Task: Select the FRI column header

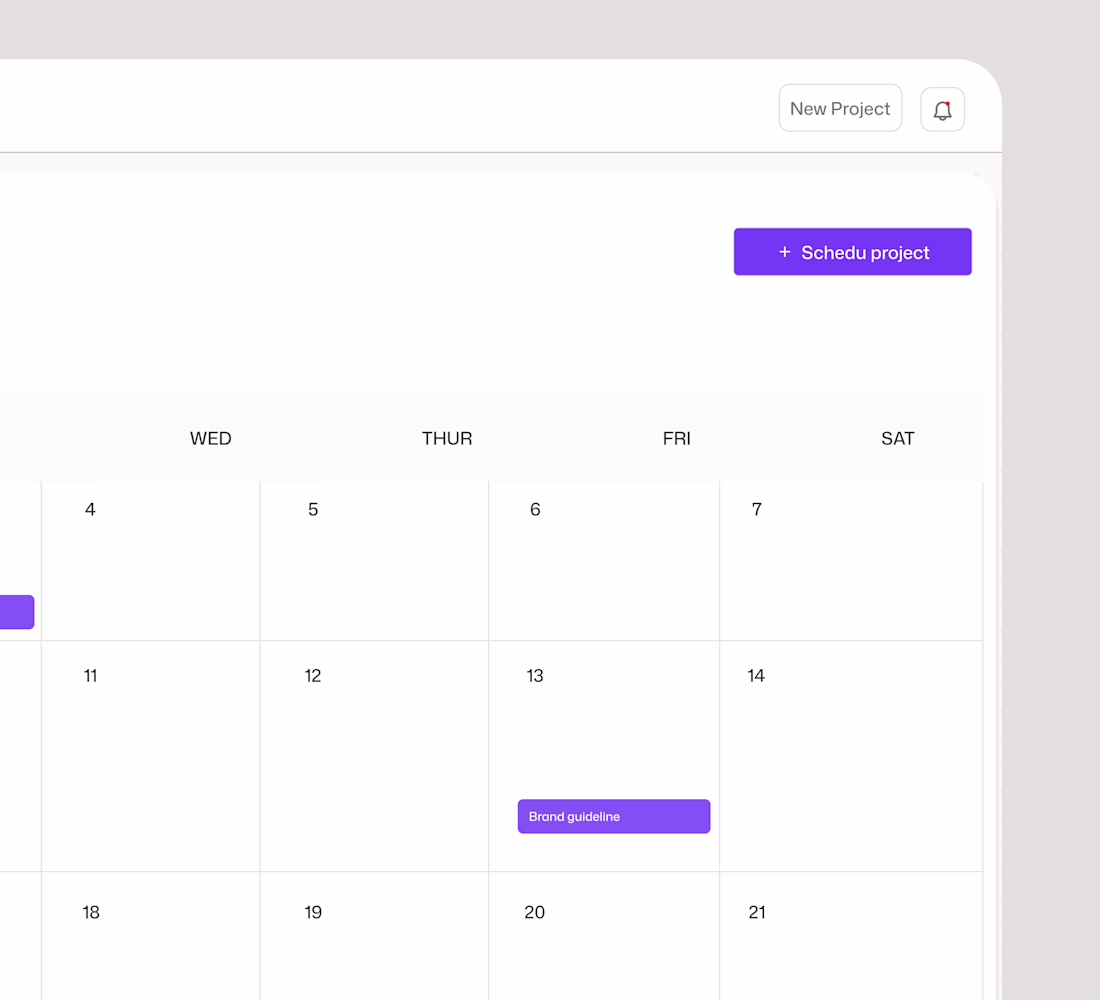Action: click(x=676, y=439)
